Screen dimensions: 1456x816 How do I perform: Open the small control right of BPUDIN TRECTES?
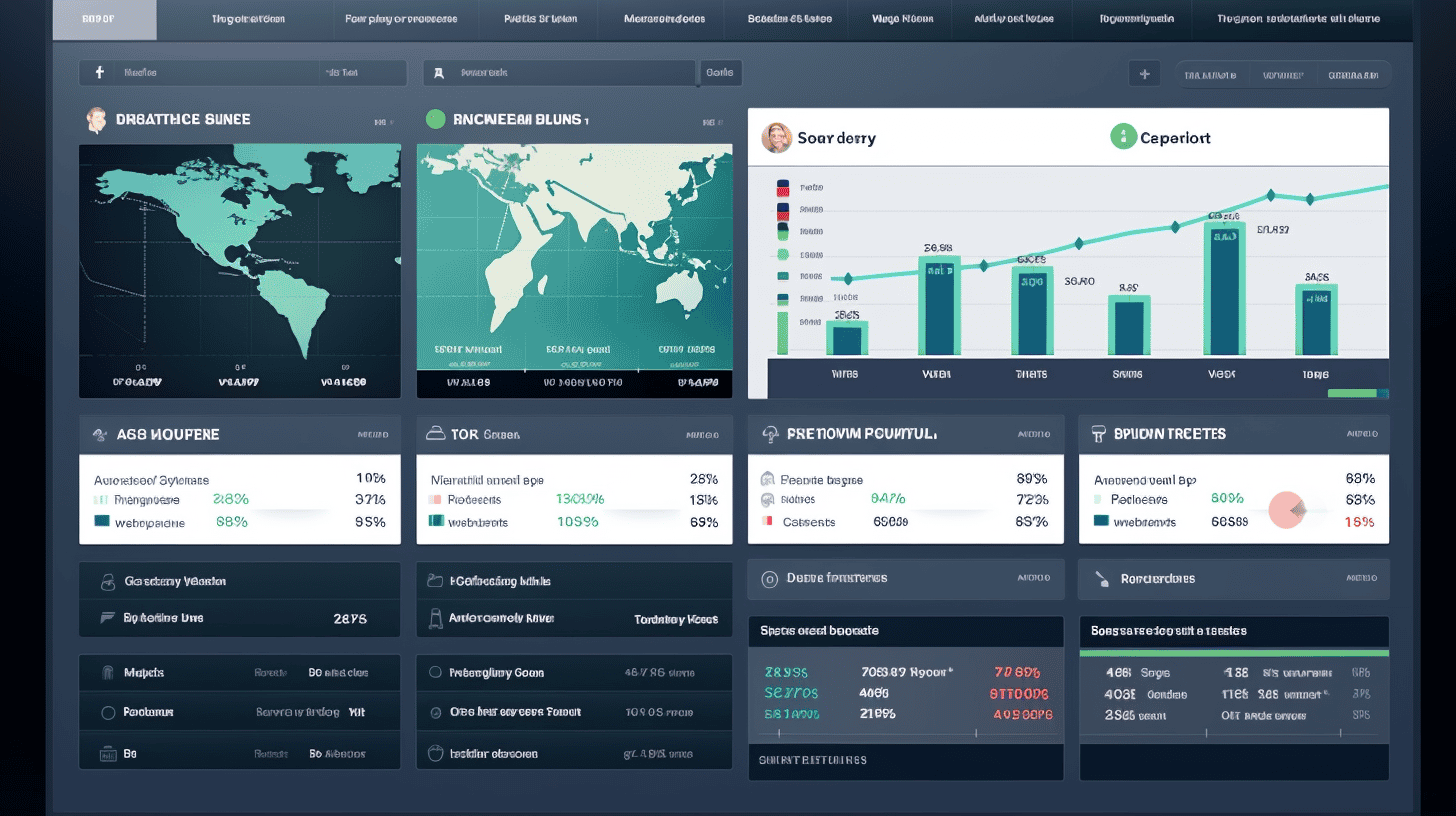(1362, 434)
